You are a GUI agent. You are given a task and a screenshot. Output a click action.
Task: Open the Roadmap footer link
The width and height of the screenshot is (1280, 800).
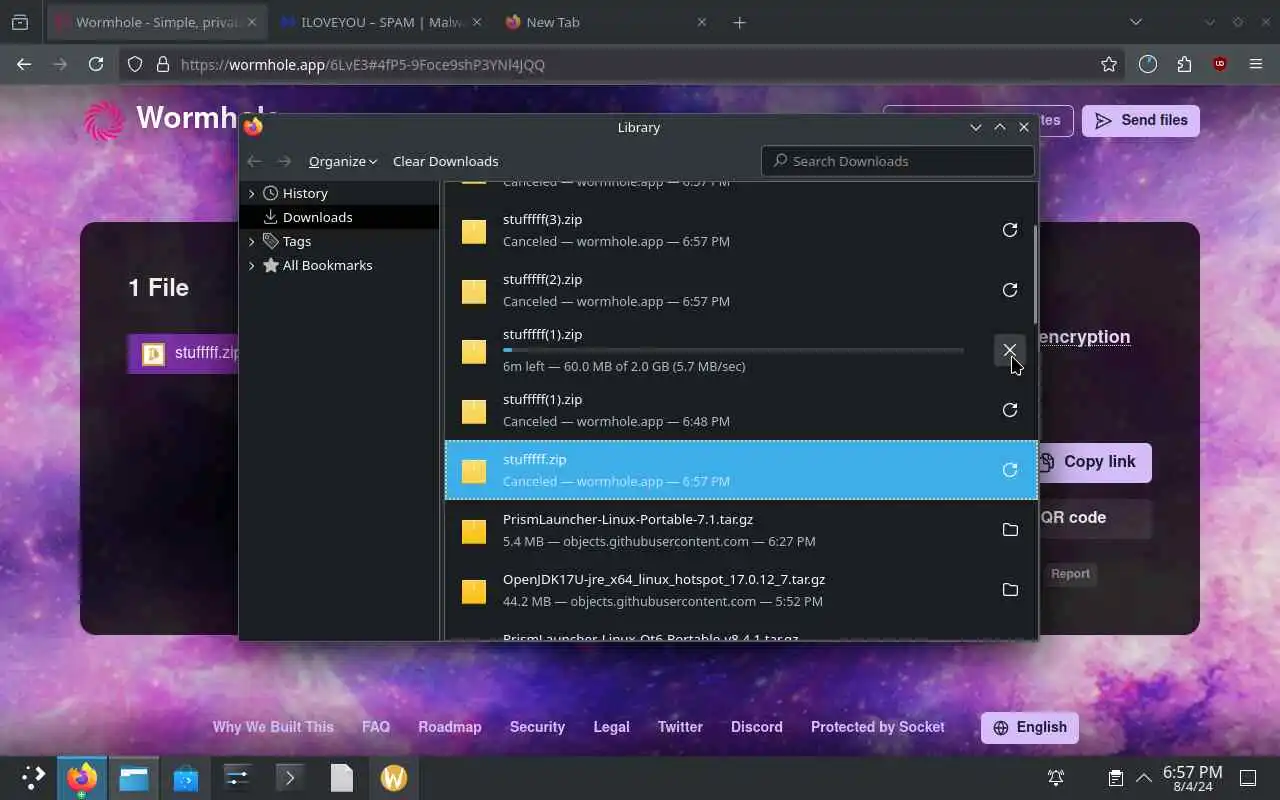pos(450,727)
